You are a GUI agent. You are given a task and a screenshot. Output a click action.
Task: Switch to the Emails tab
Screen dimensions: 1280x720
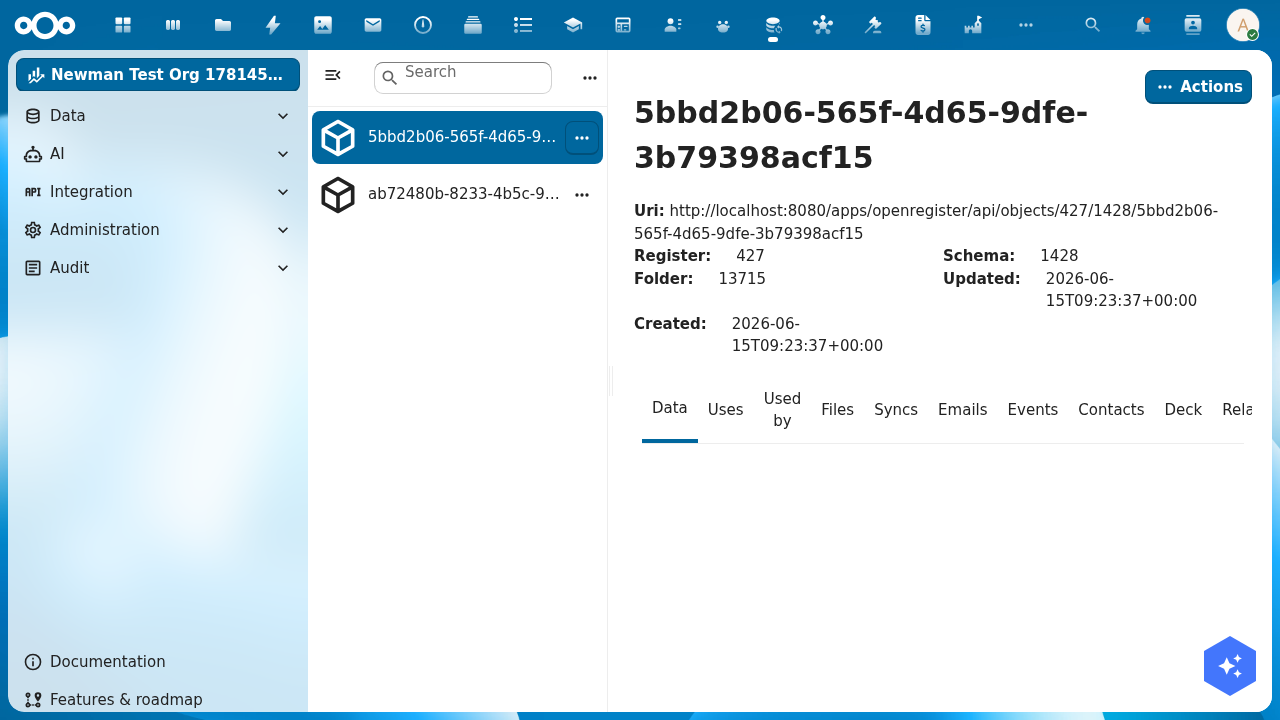coord(963,410)
